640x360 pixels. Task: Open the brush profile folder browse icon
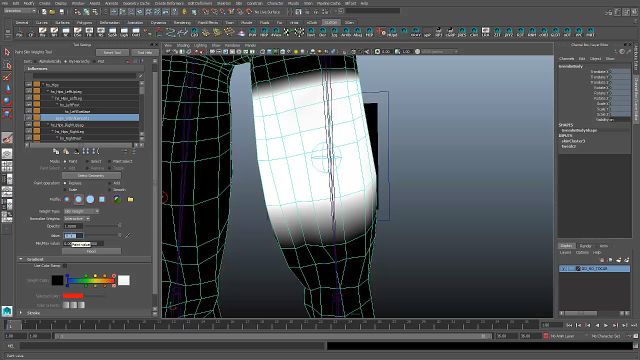click(130, 200)
